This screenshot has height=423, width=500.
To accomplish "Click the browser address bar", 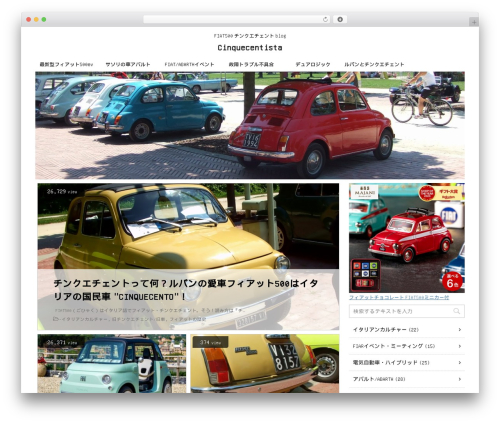I will click(236, 20).
